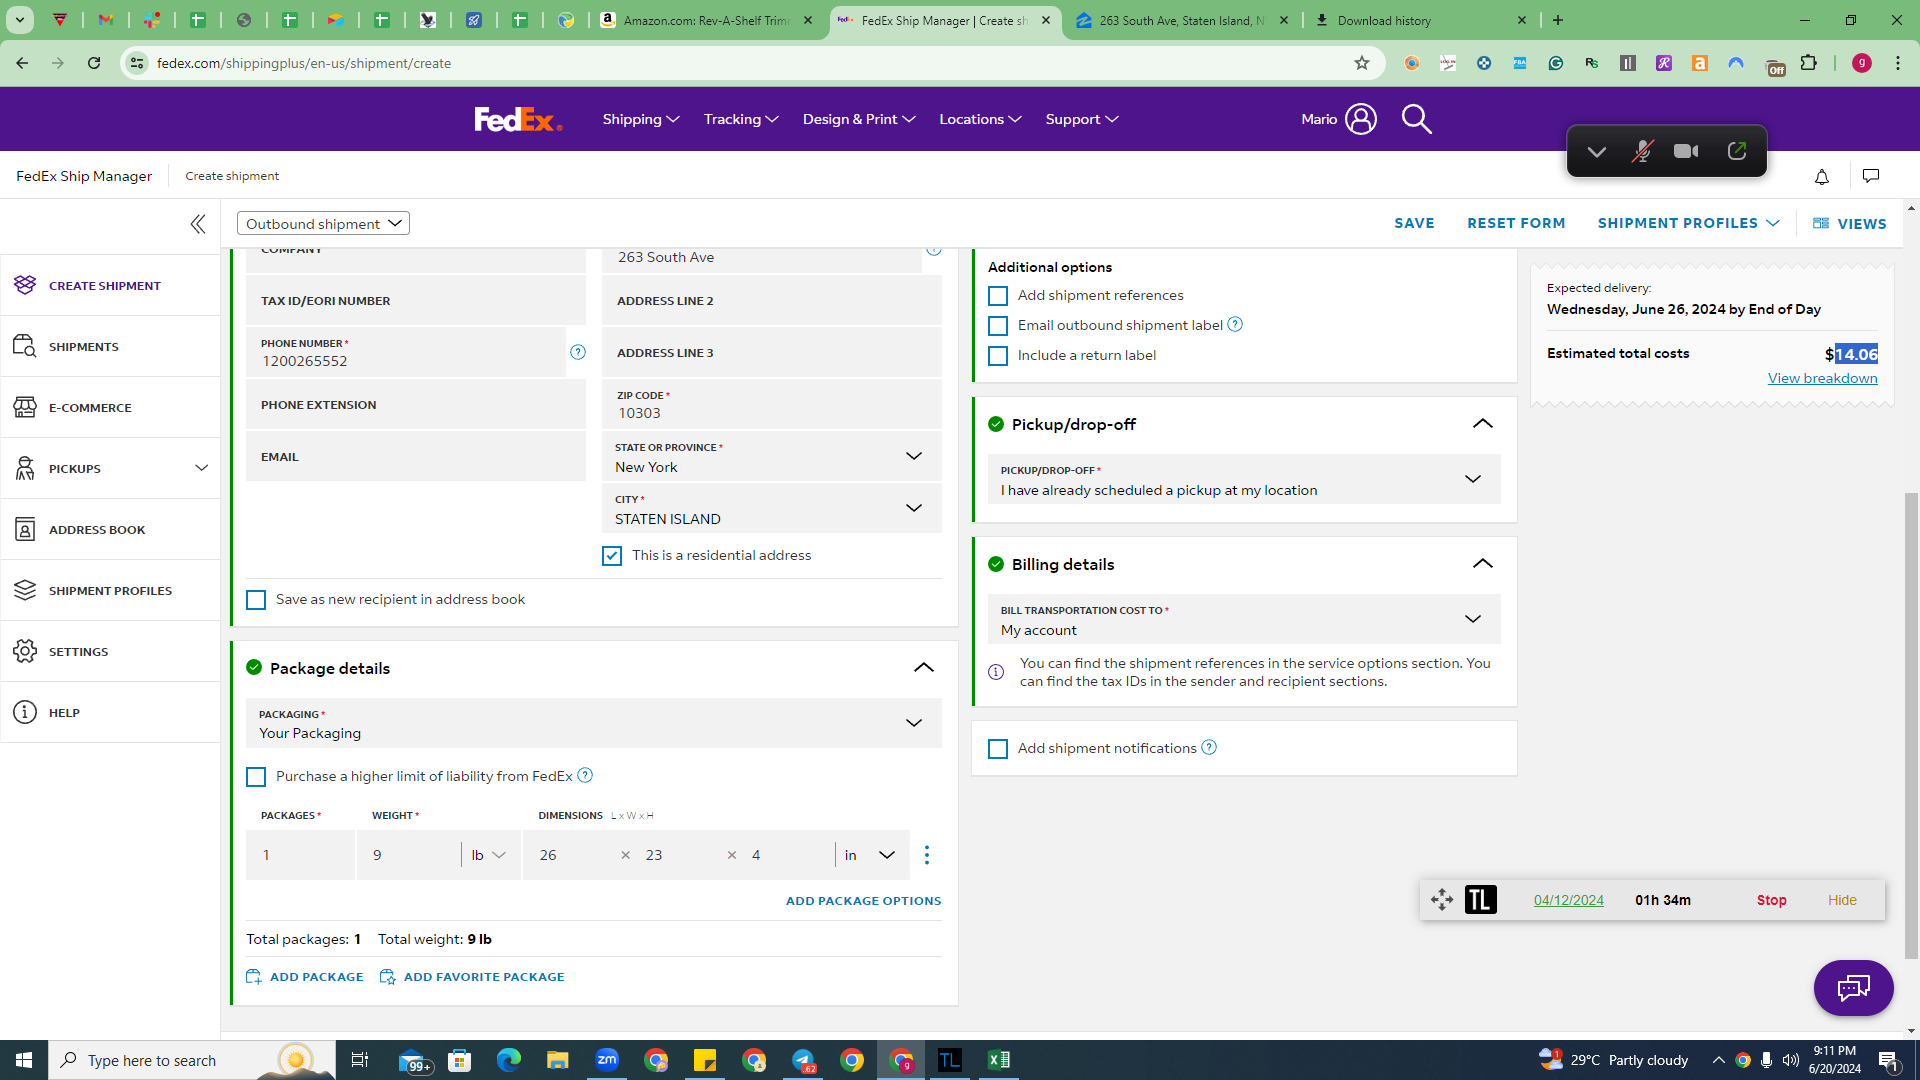Collapse the Billing details section
The image size is (1920, 1080).
point(1483,564)
